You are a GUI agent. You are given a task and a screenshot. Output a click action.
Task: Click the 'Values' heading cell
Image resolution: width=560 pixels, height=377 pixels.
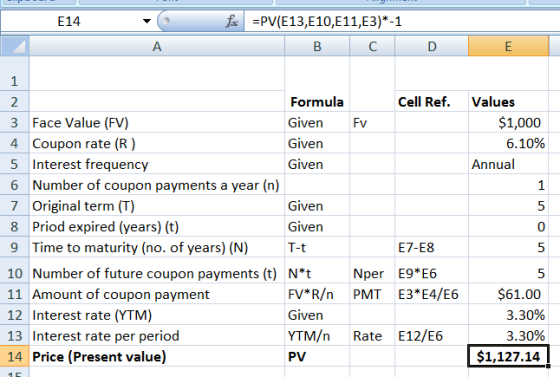point(508,102)
